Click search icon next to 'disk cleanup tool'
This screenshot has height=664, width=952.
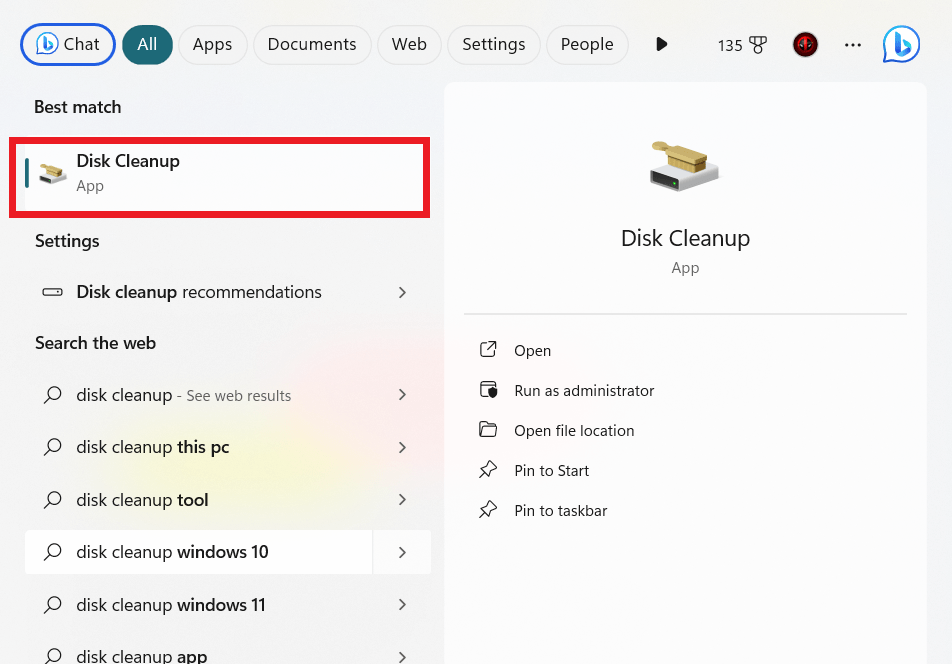[x=53, y=500]
